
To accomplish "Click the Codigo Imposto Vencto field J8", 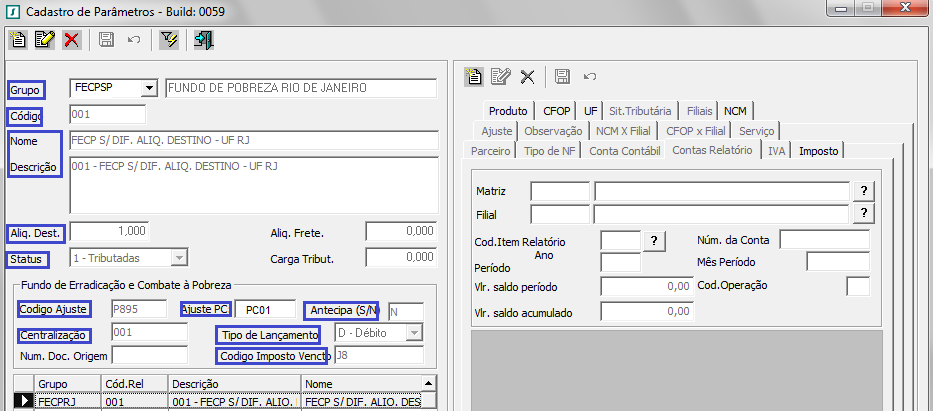I will (x=379, y=355).
